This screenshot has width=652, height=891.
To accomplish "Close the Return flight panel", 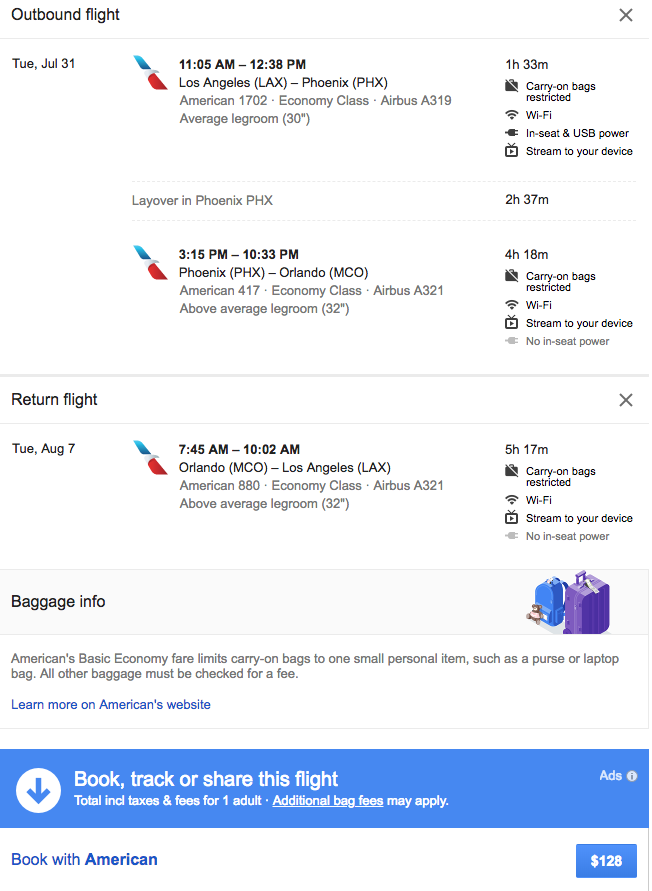I will [x=626, y=400].
